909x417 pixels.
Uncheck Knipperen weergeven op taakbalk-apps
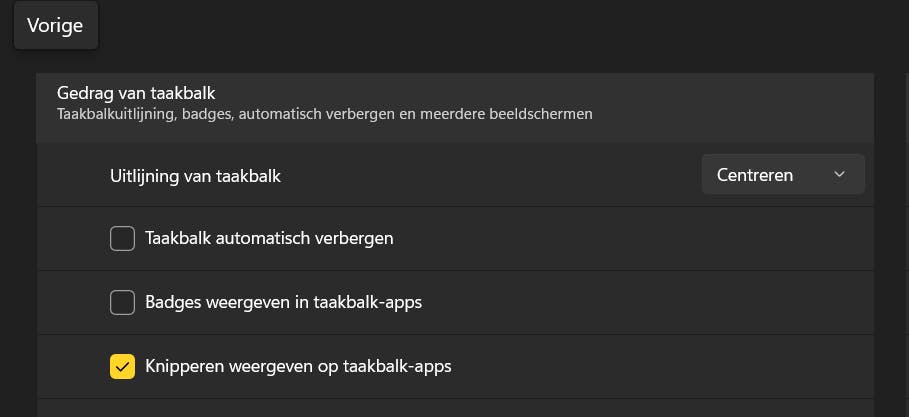pos(122,366)
